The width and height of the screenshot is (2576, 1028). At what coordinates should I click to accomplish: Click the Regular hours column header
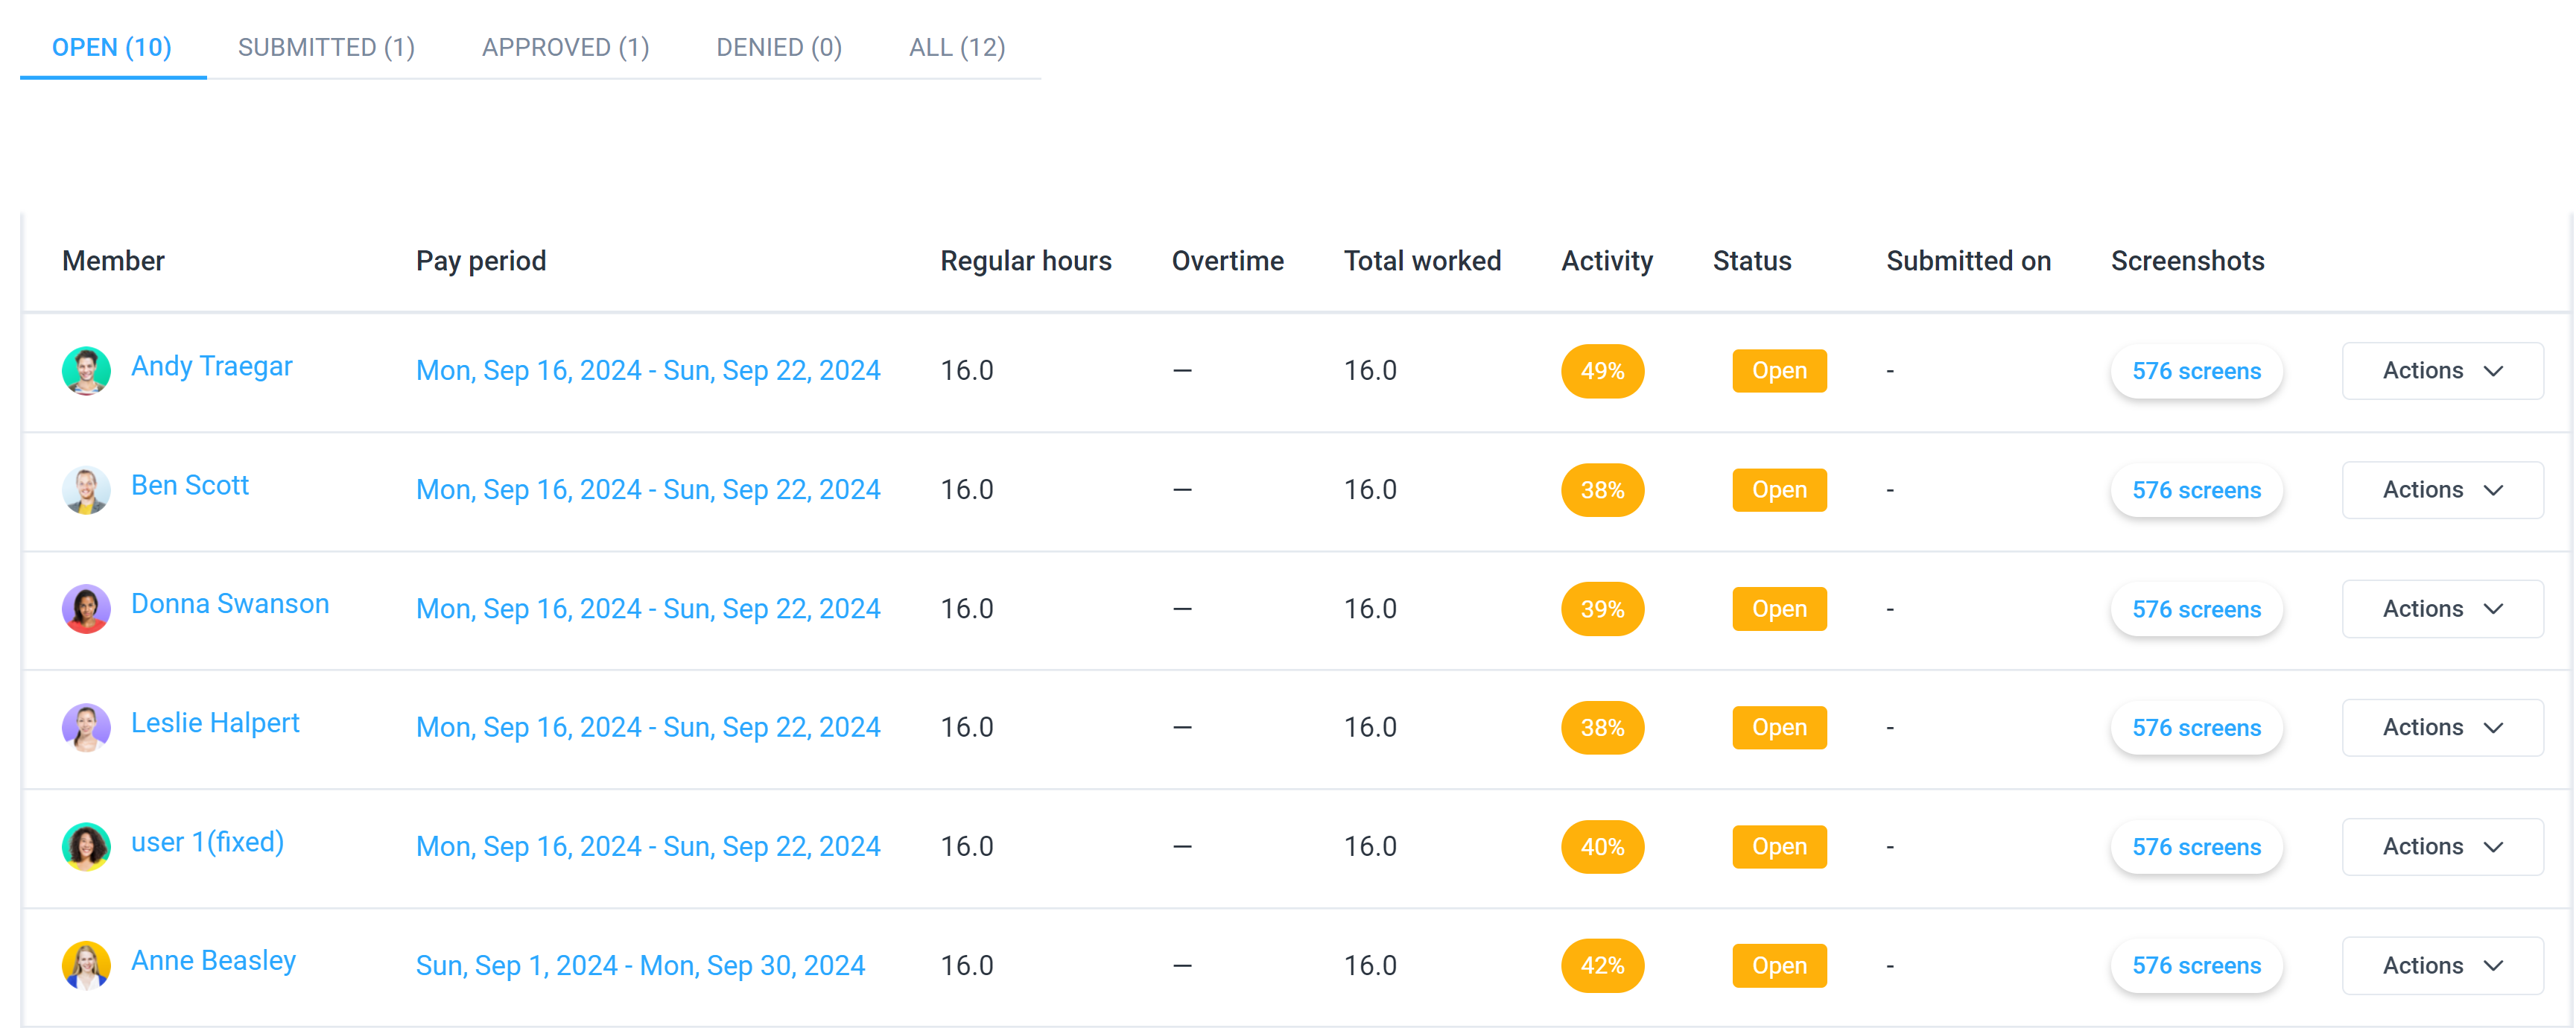(1025, 261)
